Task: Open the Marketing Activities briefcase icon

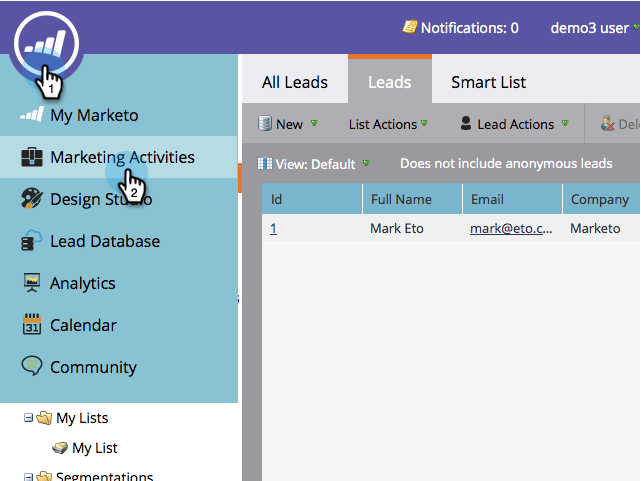Action: click(31, 157)
